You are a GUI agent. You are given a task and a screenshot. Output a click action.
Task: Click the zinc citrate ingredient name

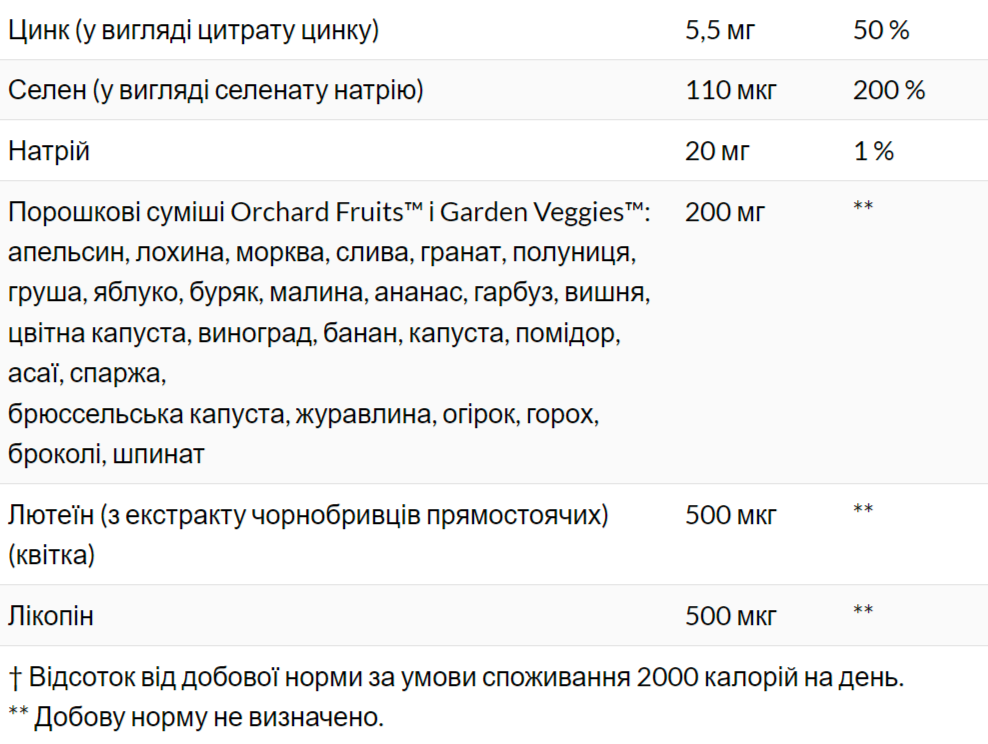point(193,30)
